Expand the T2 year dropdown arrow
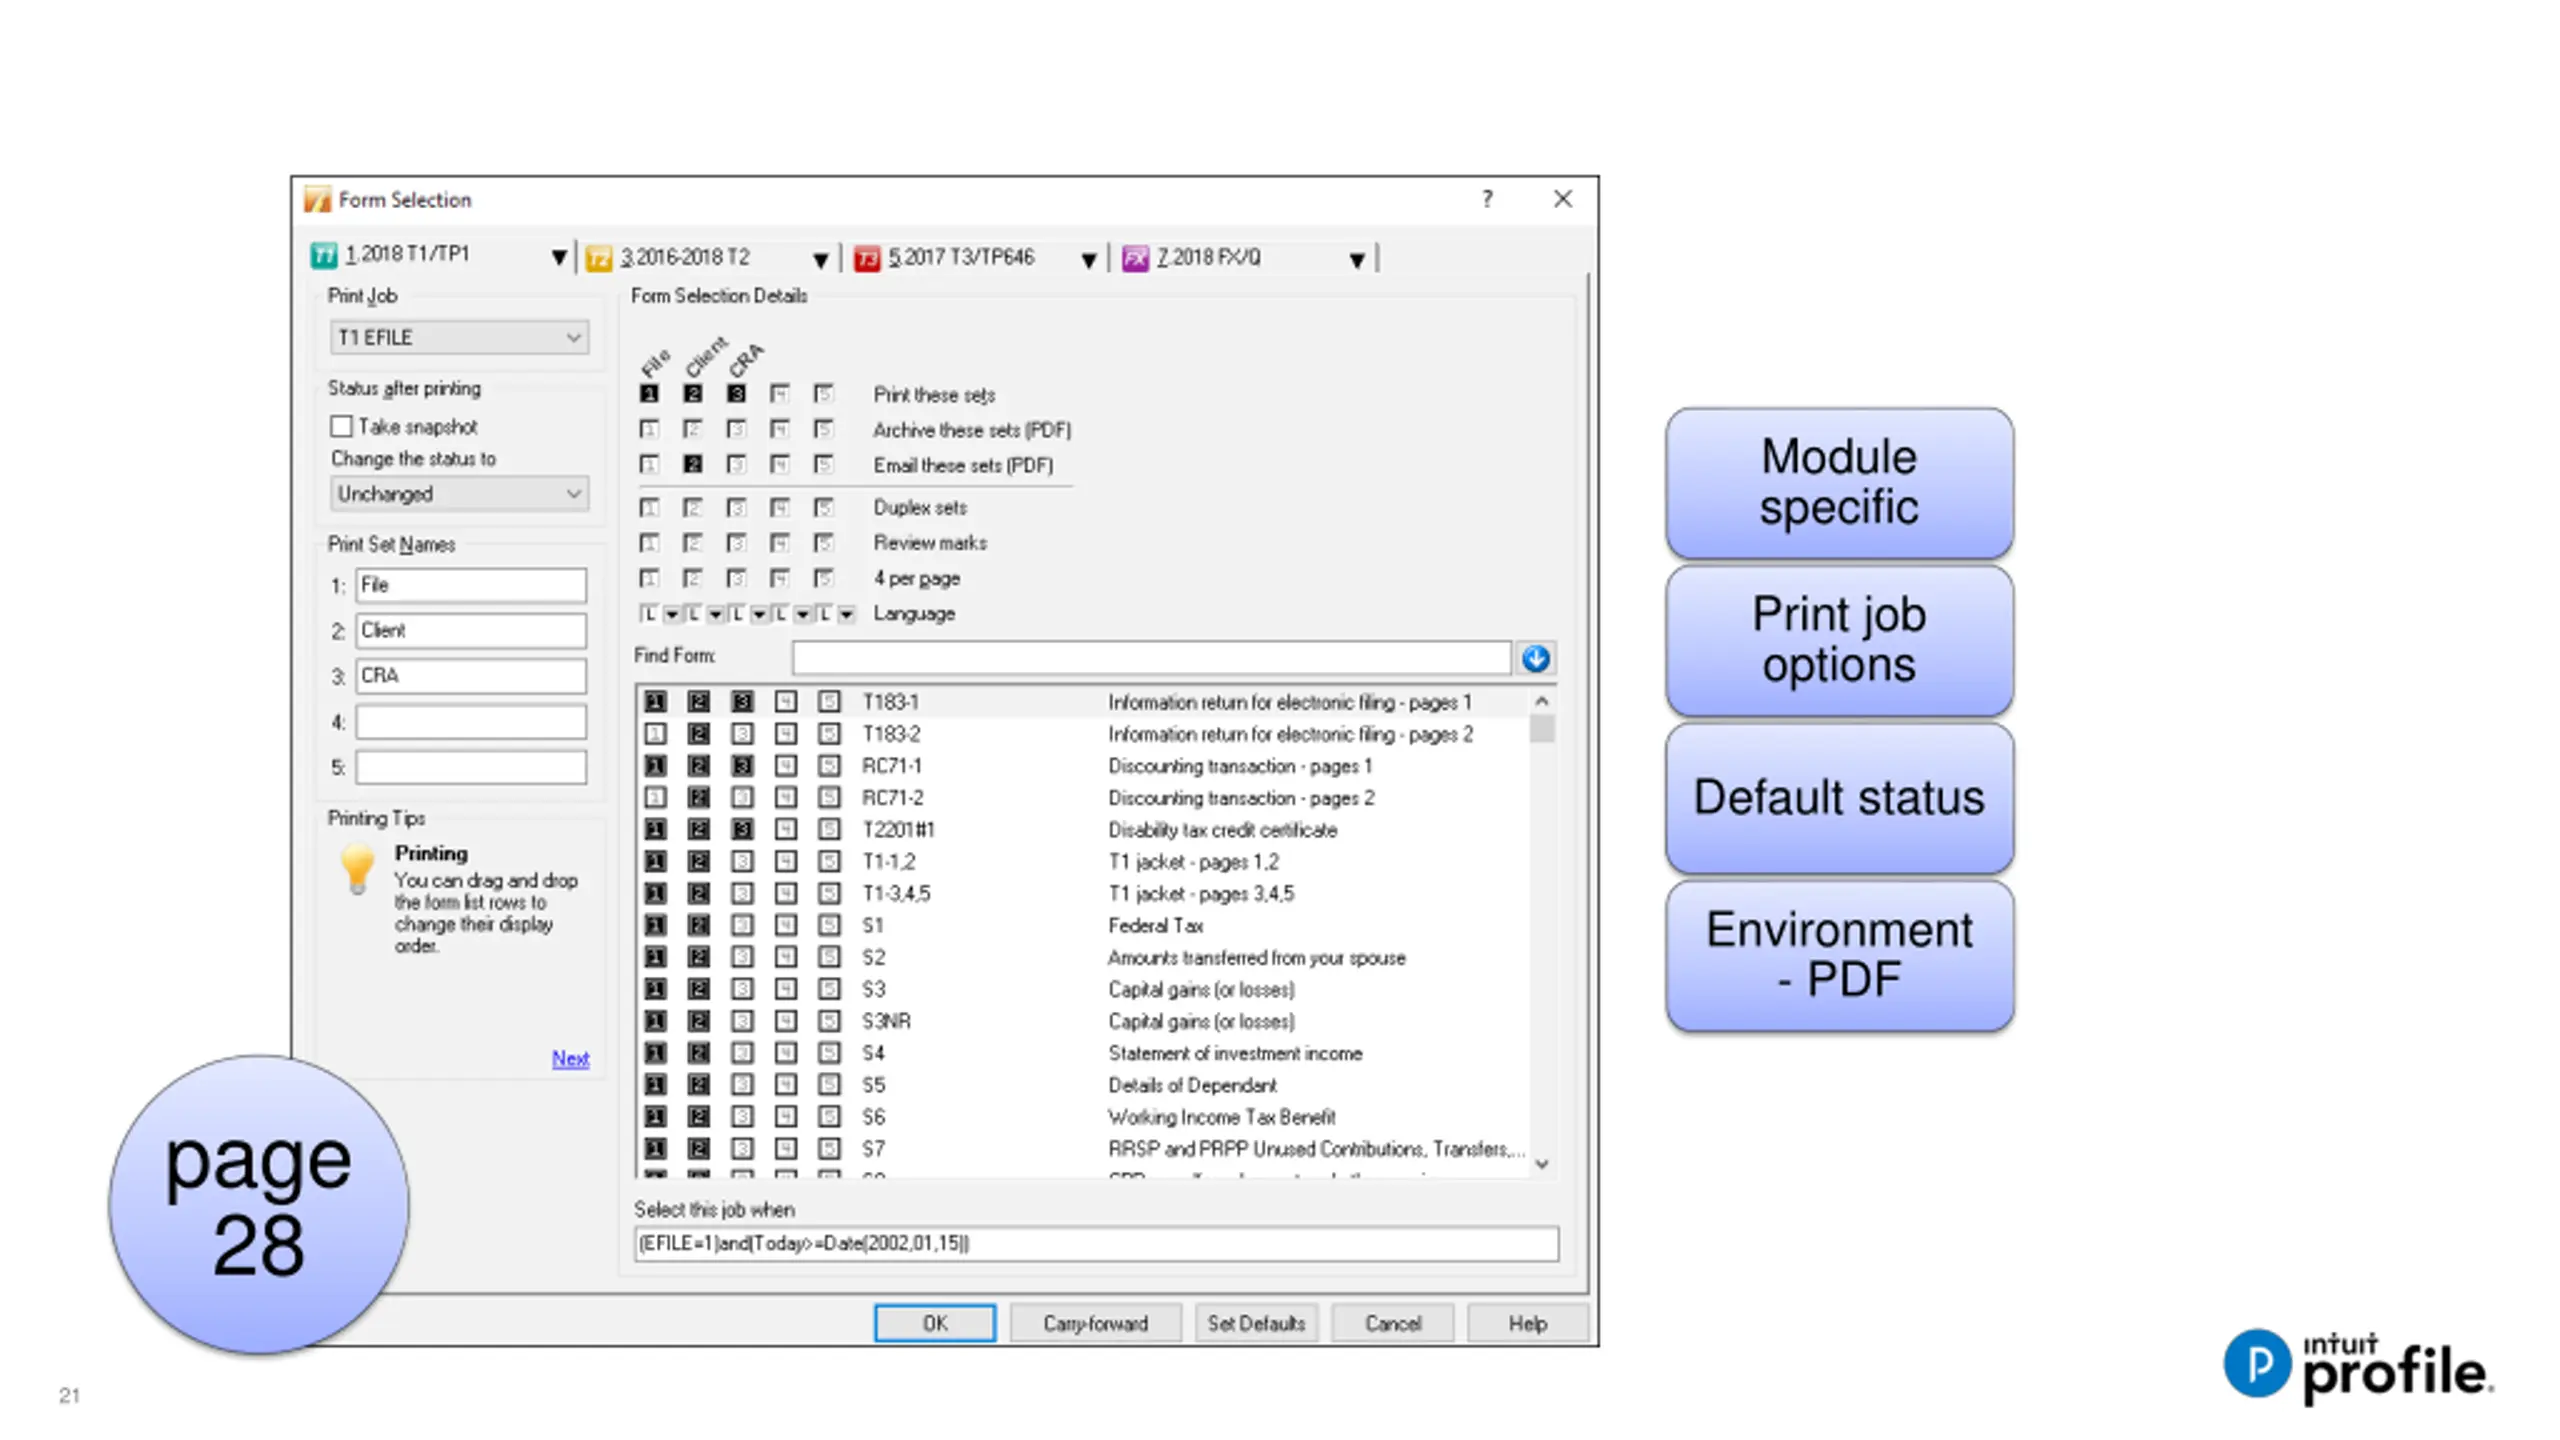2560x1440 pixels. [x=820, y=260]
